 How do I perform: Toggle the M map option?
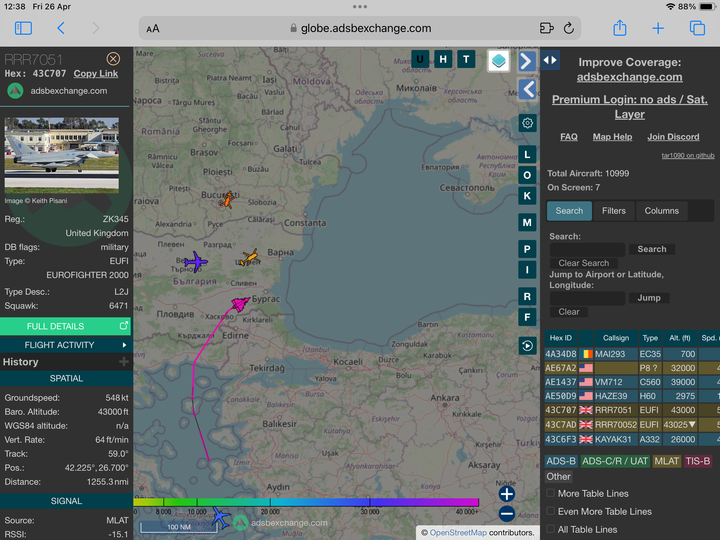(527, 223)
